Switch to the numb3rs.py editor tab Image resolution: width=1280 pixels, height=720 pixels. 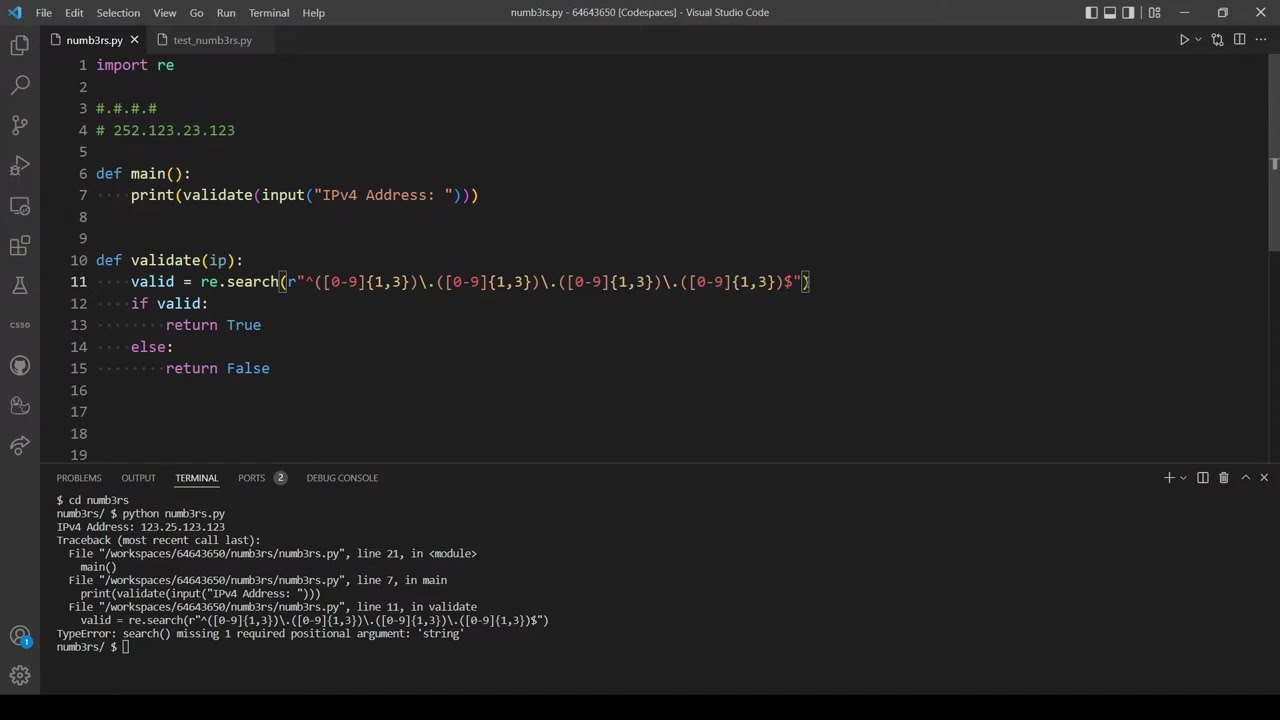click(95, 40)
